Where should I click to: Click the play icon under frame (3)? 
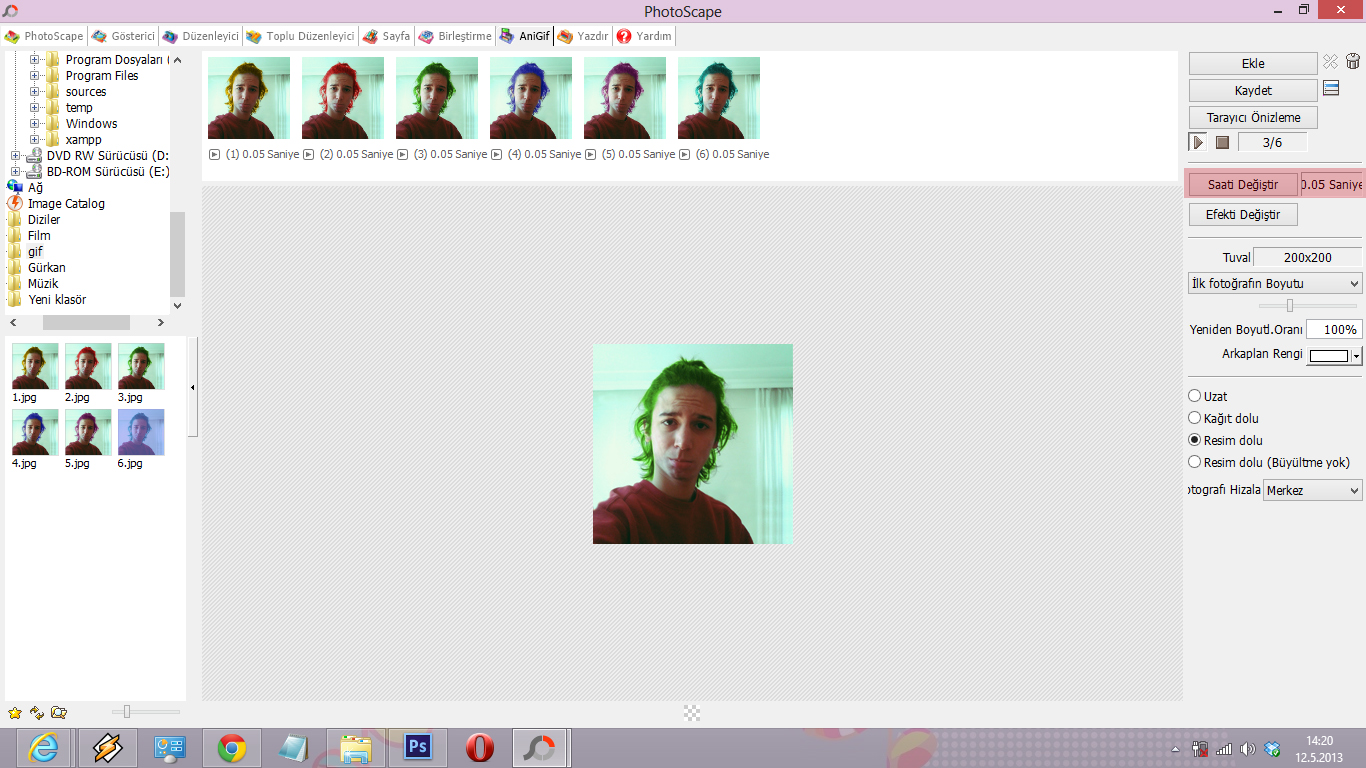point(403,154)
